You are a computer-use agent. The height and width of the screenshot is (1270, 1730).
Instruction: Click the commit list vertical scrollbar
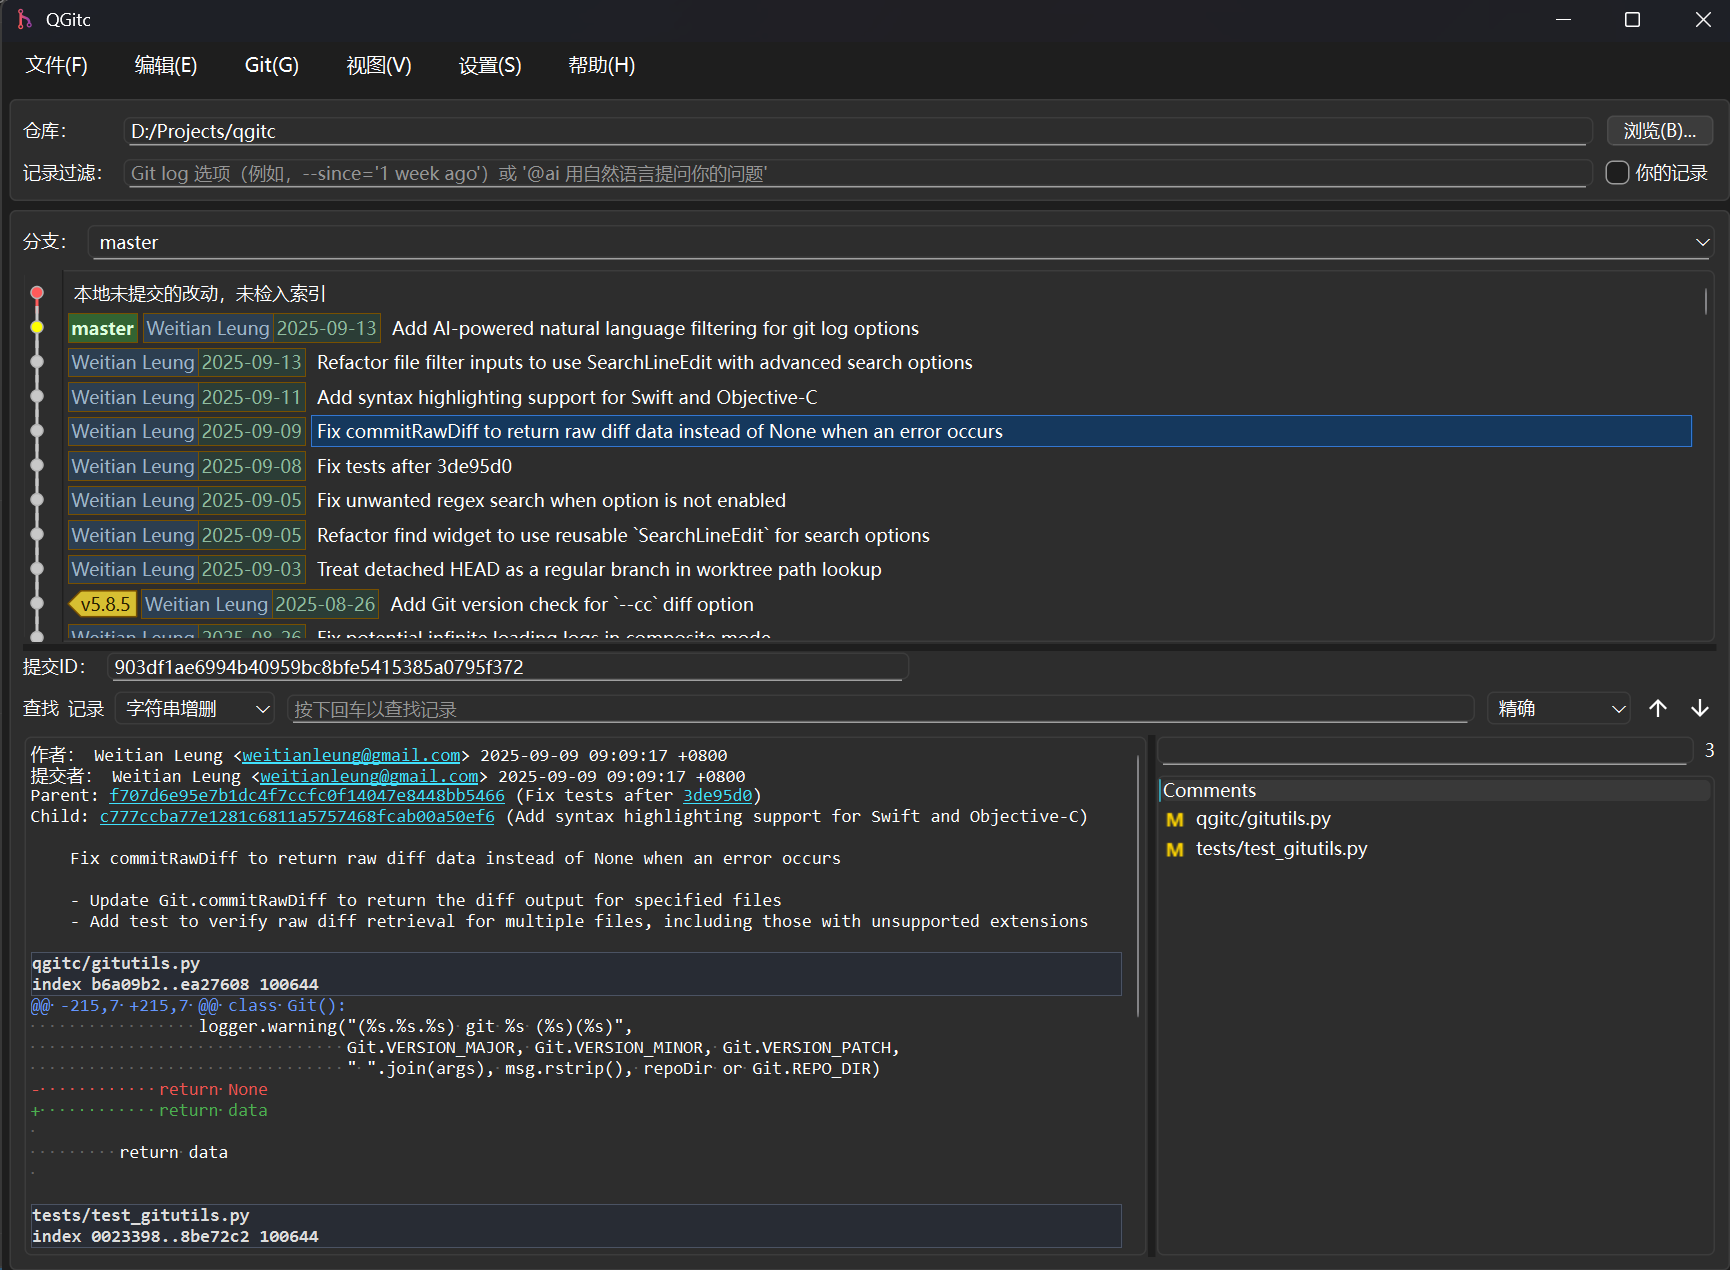point(1706,302)
